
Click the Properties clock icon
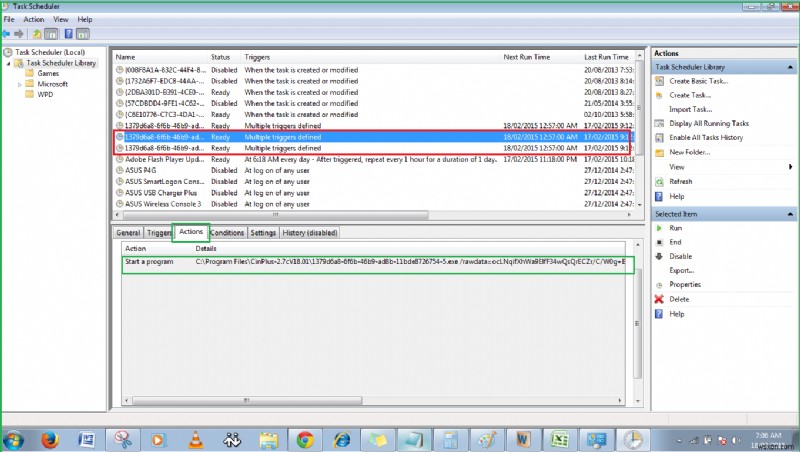(659, 285)
